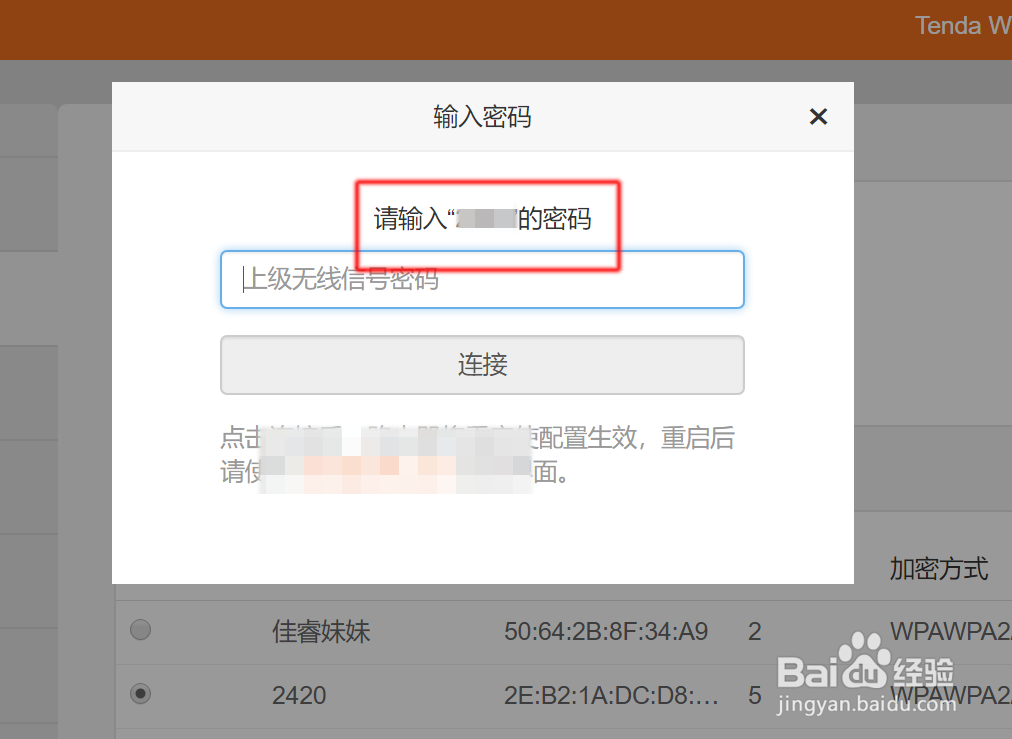The image size is (1012, 739).
Task: Select the radio button for 佳睿妹妹
Action: [140, 629]
